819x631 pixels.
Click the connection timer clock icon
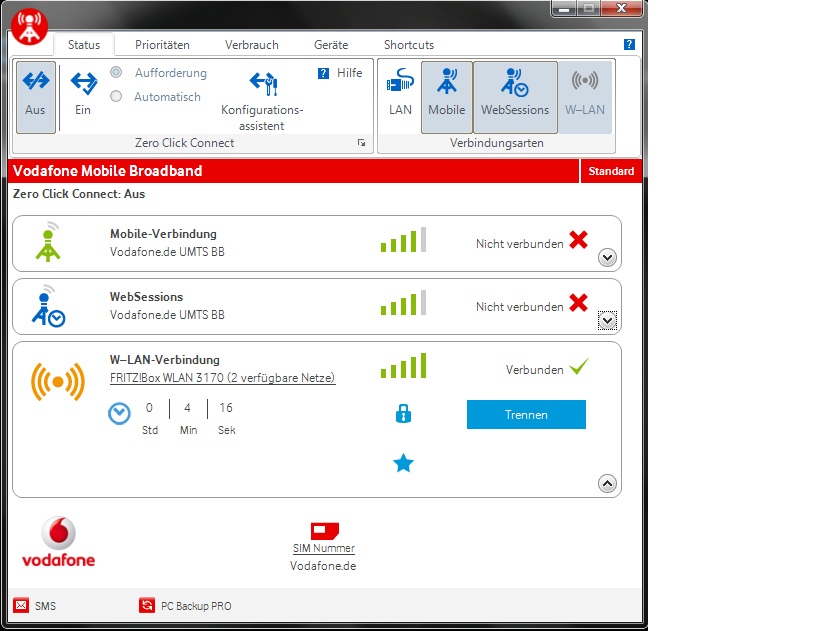coord(119,413)
